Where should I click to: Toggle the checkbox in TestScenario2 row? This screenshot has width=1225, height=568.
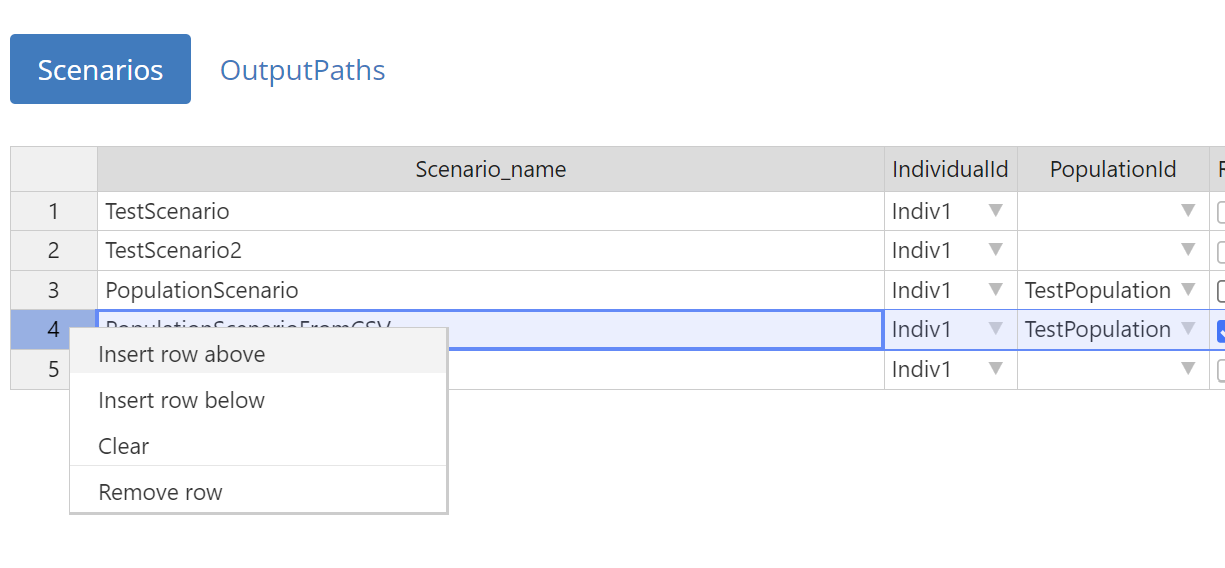1220,251
